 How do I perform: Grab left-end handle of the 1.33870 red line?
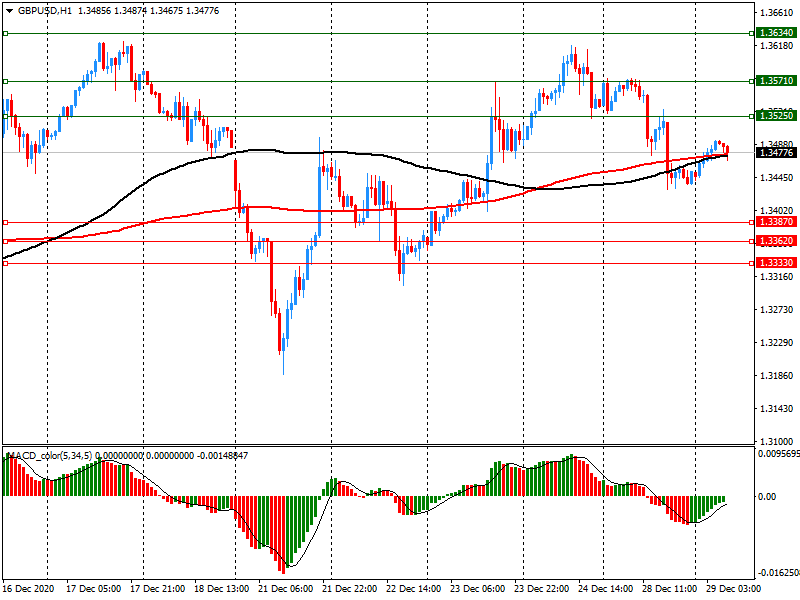6,222
